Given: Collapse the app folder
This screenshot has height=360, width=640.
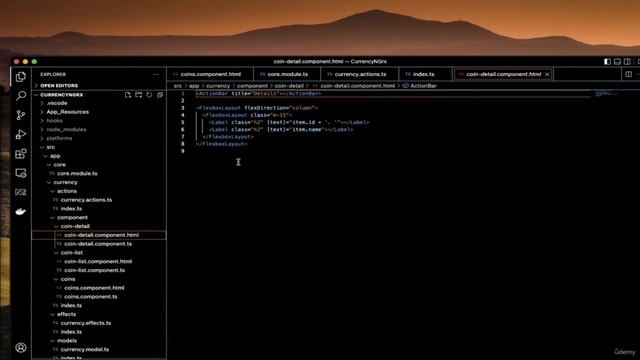Looking at the screenshot, I should click(99, 156).
